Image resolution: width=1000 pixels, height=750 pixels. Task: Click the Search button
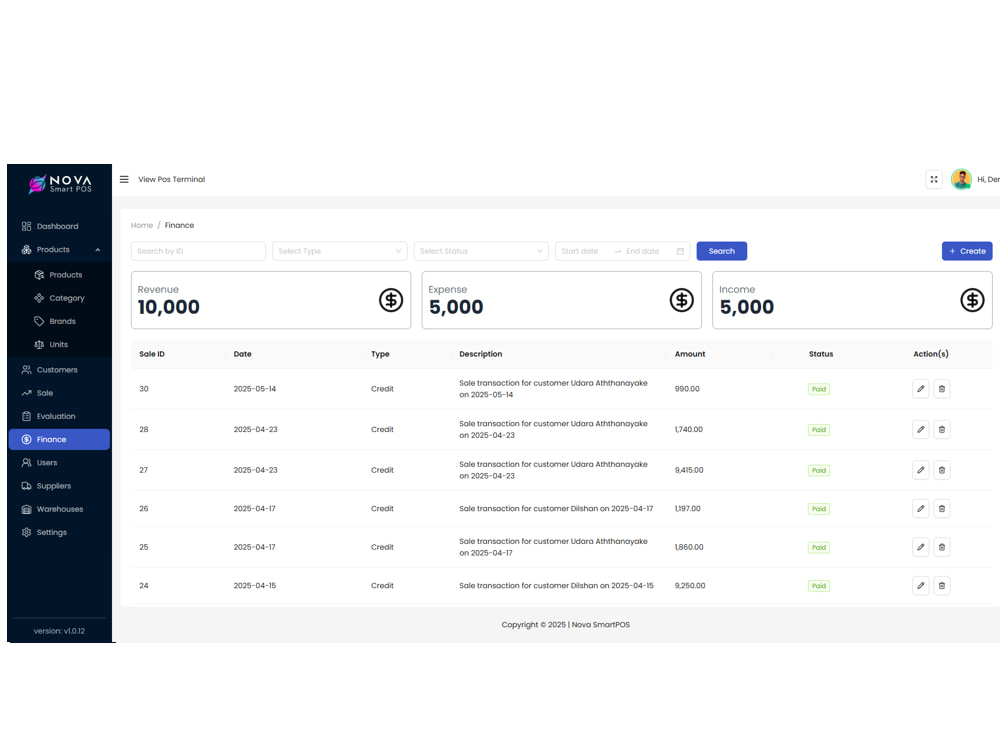tap(721, 251)
